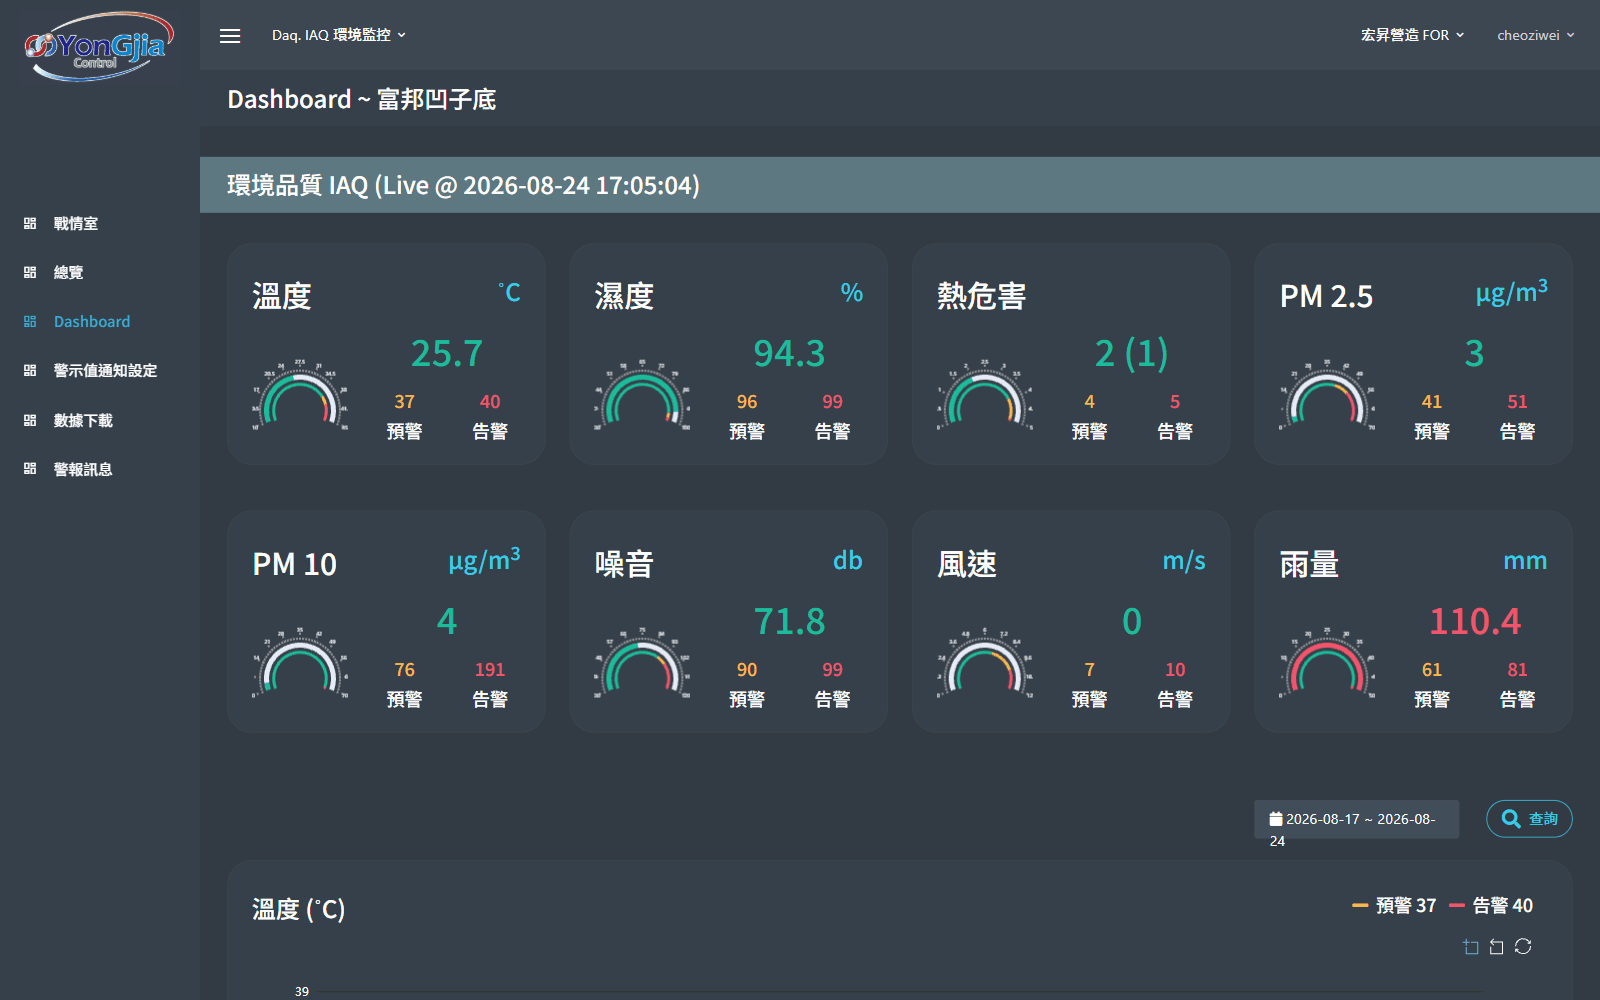Click the 191 告警 threshold value

490,670
